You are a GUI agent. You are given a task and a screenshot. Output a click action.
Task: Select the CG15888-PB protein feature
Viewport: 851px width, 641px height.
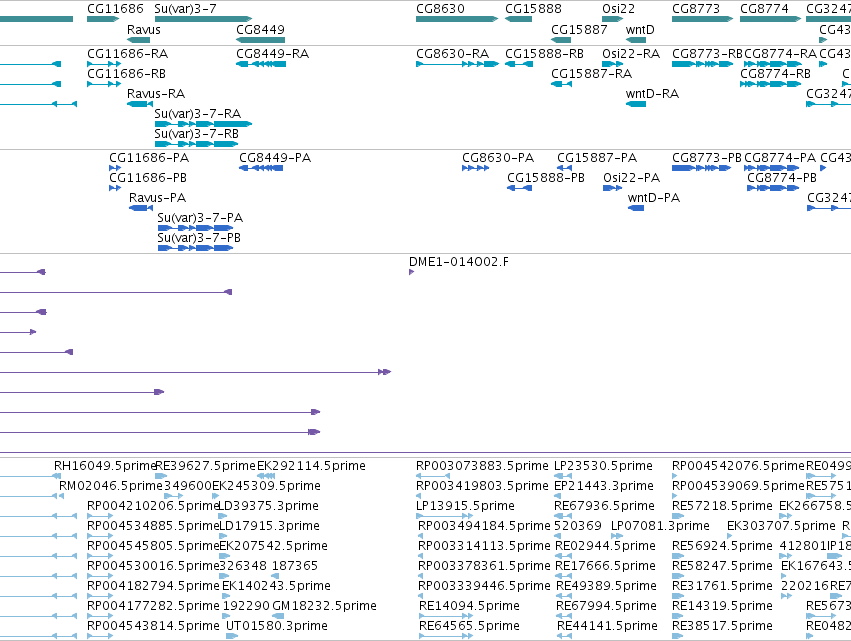coord(519,188)
